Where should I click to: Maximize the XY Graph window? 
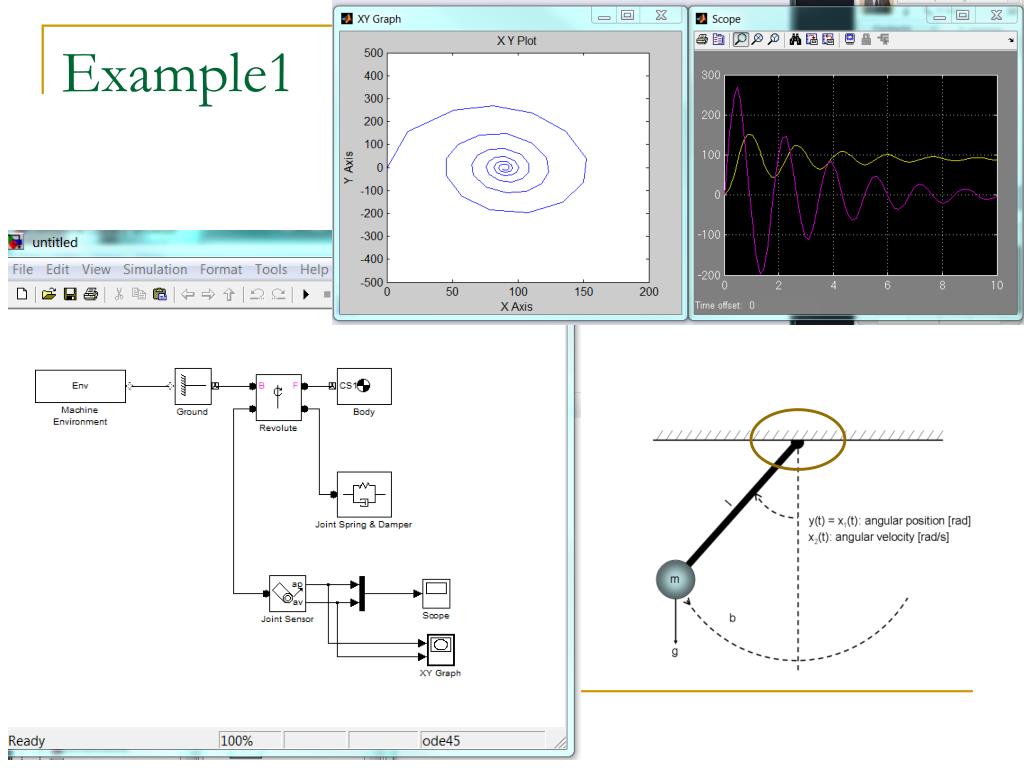tap(628, 16)
